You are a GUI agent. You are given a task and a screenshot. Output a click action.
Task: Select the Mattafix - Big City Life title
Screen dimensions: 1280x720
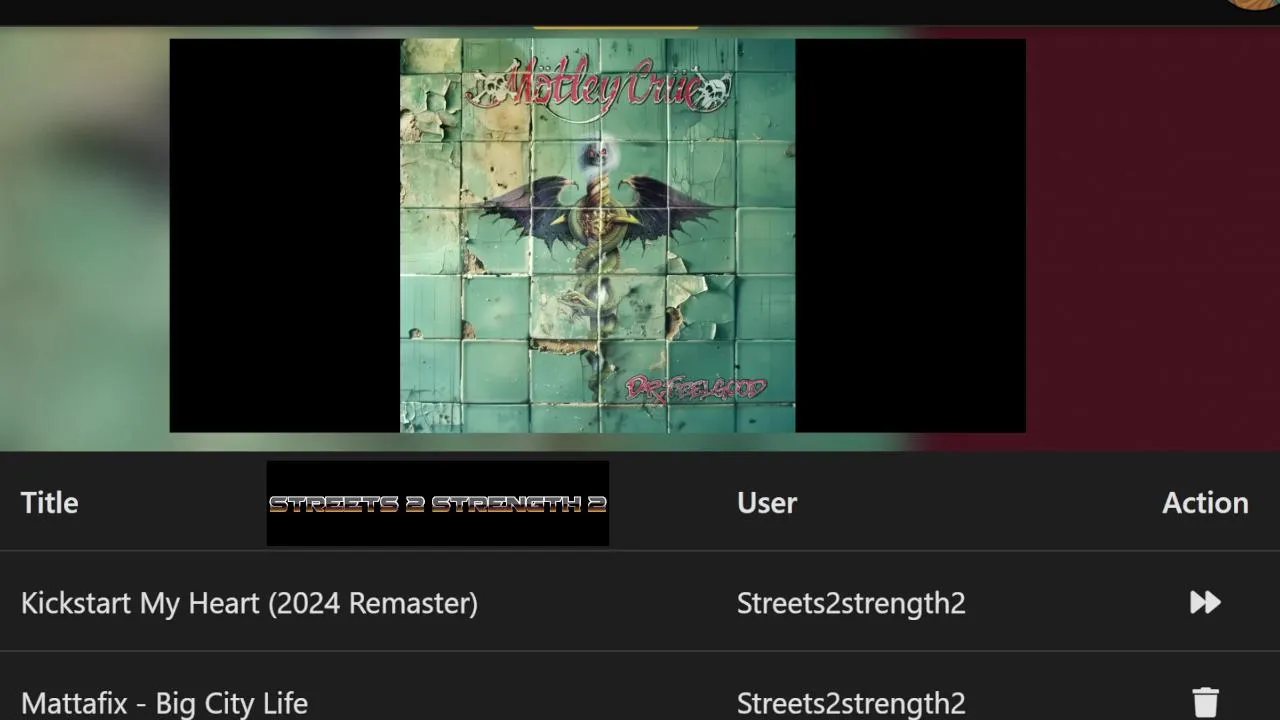[164, 703]
